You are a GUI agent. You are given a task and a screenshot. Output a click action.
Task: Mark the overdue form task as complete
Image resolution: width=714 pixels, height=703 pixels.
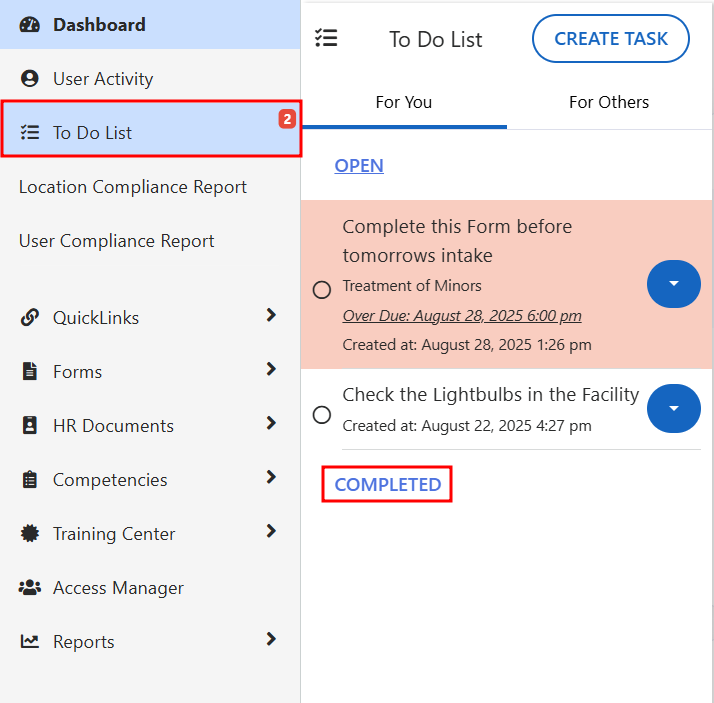pyautogui.click(x=322, y=290)
